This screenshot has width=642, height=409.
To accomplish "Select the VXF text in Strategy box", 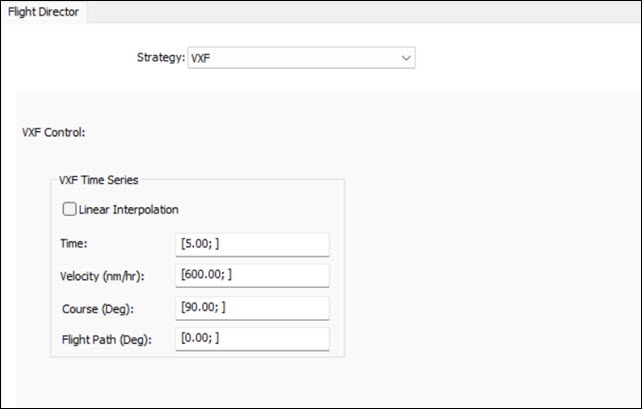I will pyautogui.click(x=200, y=58).
